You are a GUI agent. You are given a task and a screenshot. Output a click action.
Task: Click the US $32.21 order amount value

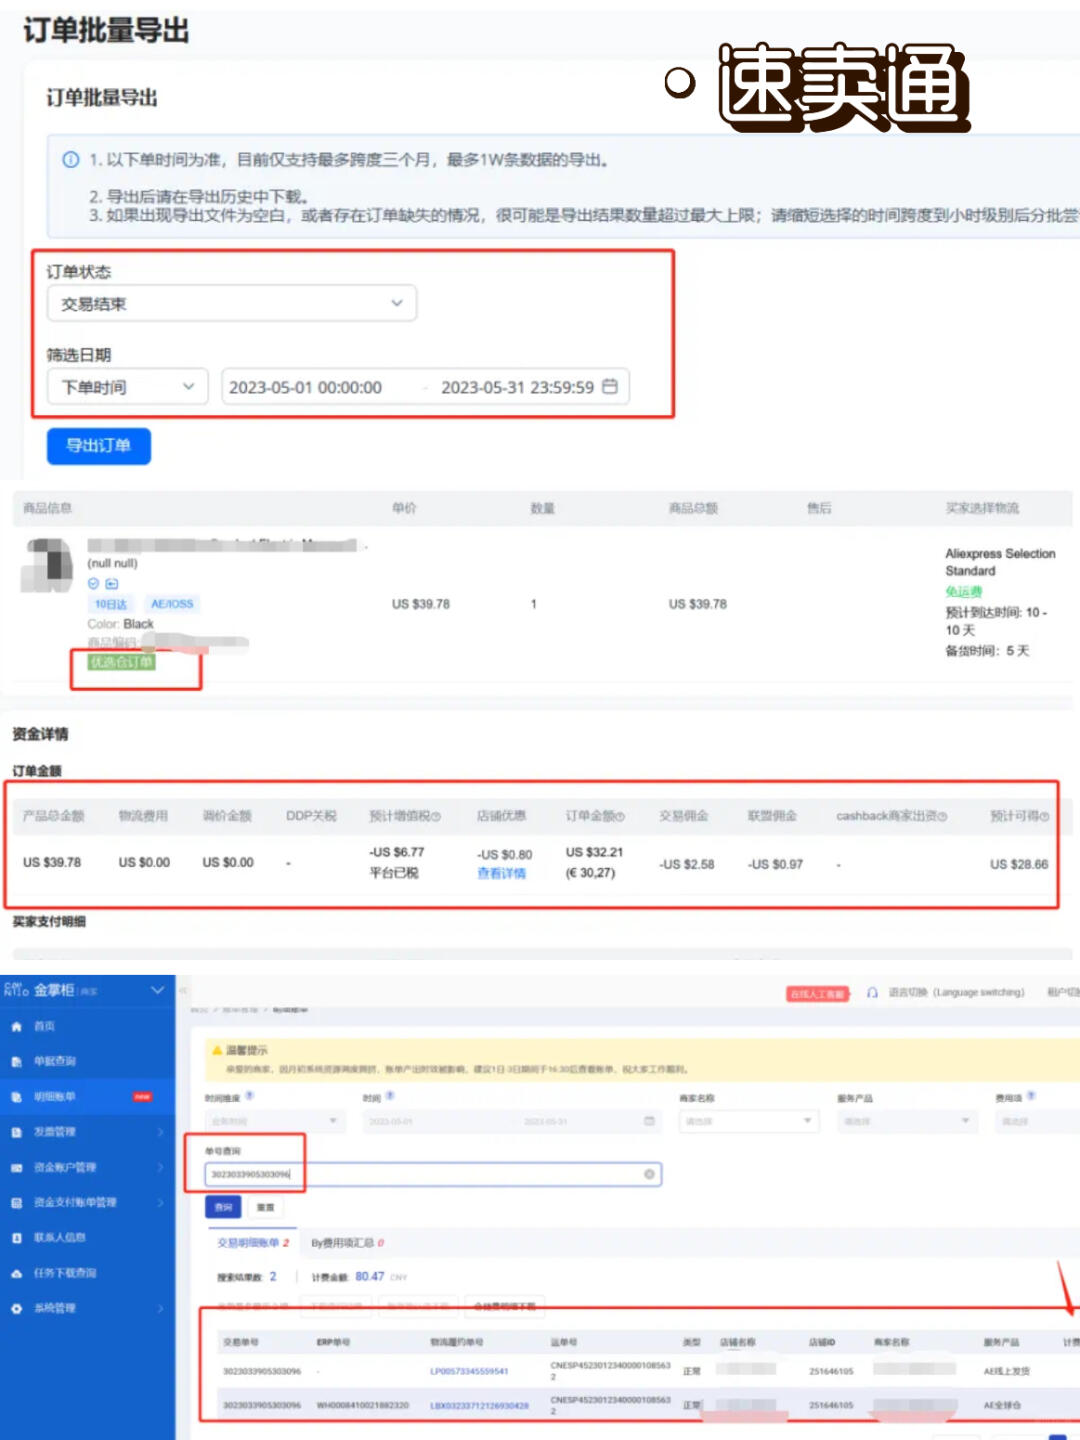(594, 853)
